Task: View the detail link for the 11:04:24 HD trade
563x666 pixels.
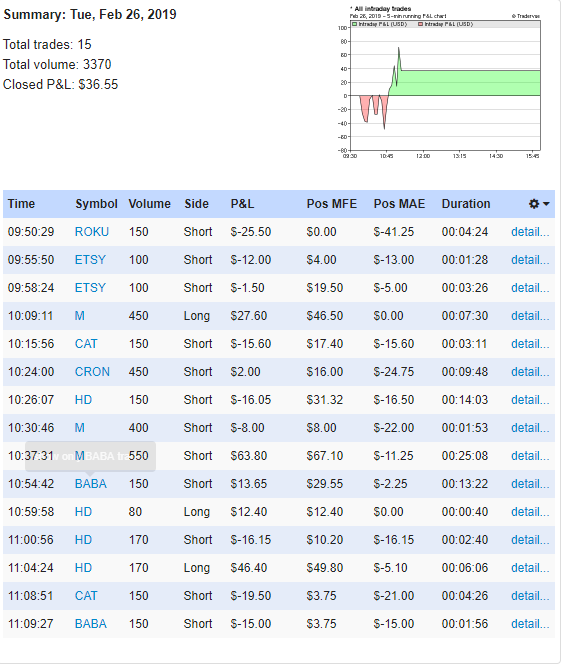Action: (x=530, y=568)
